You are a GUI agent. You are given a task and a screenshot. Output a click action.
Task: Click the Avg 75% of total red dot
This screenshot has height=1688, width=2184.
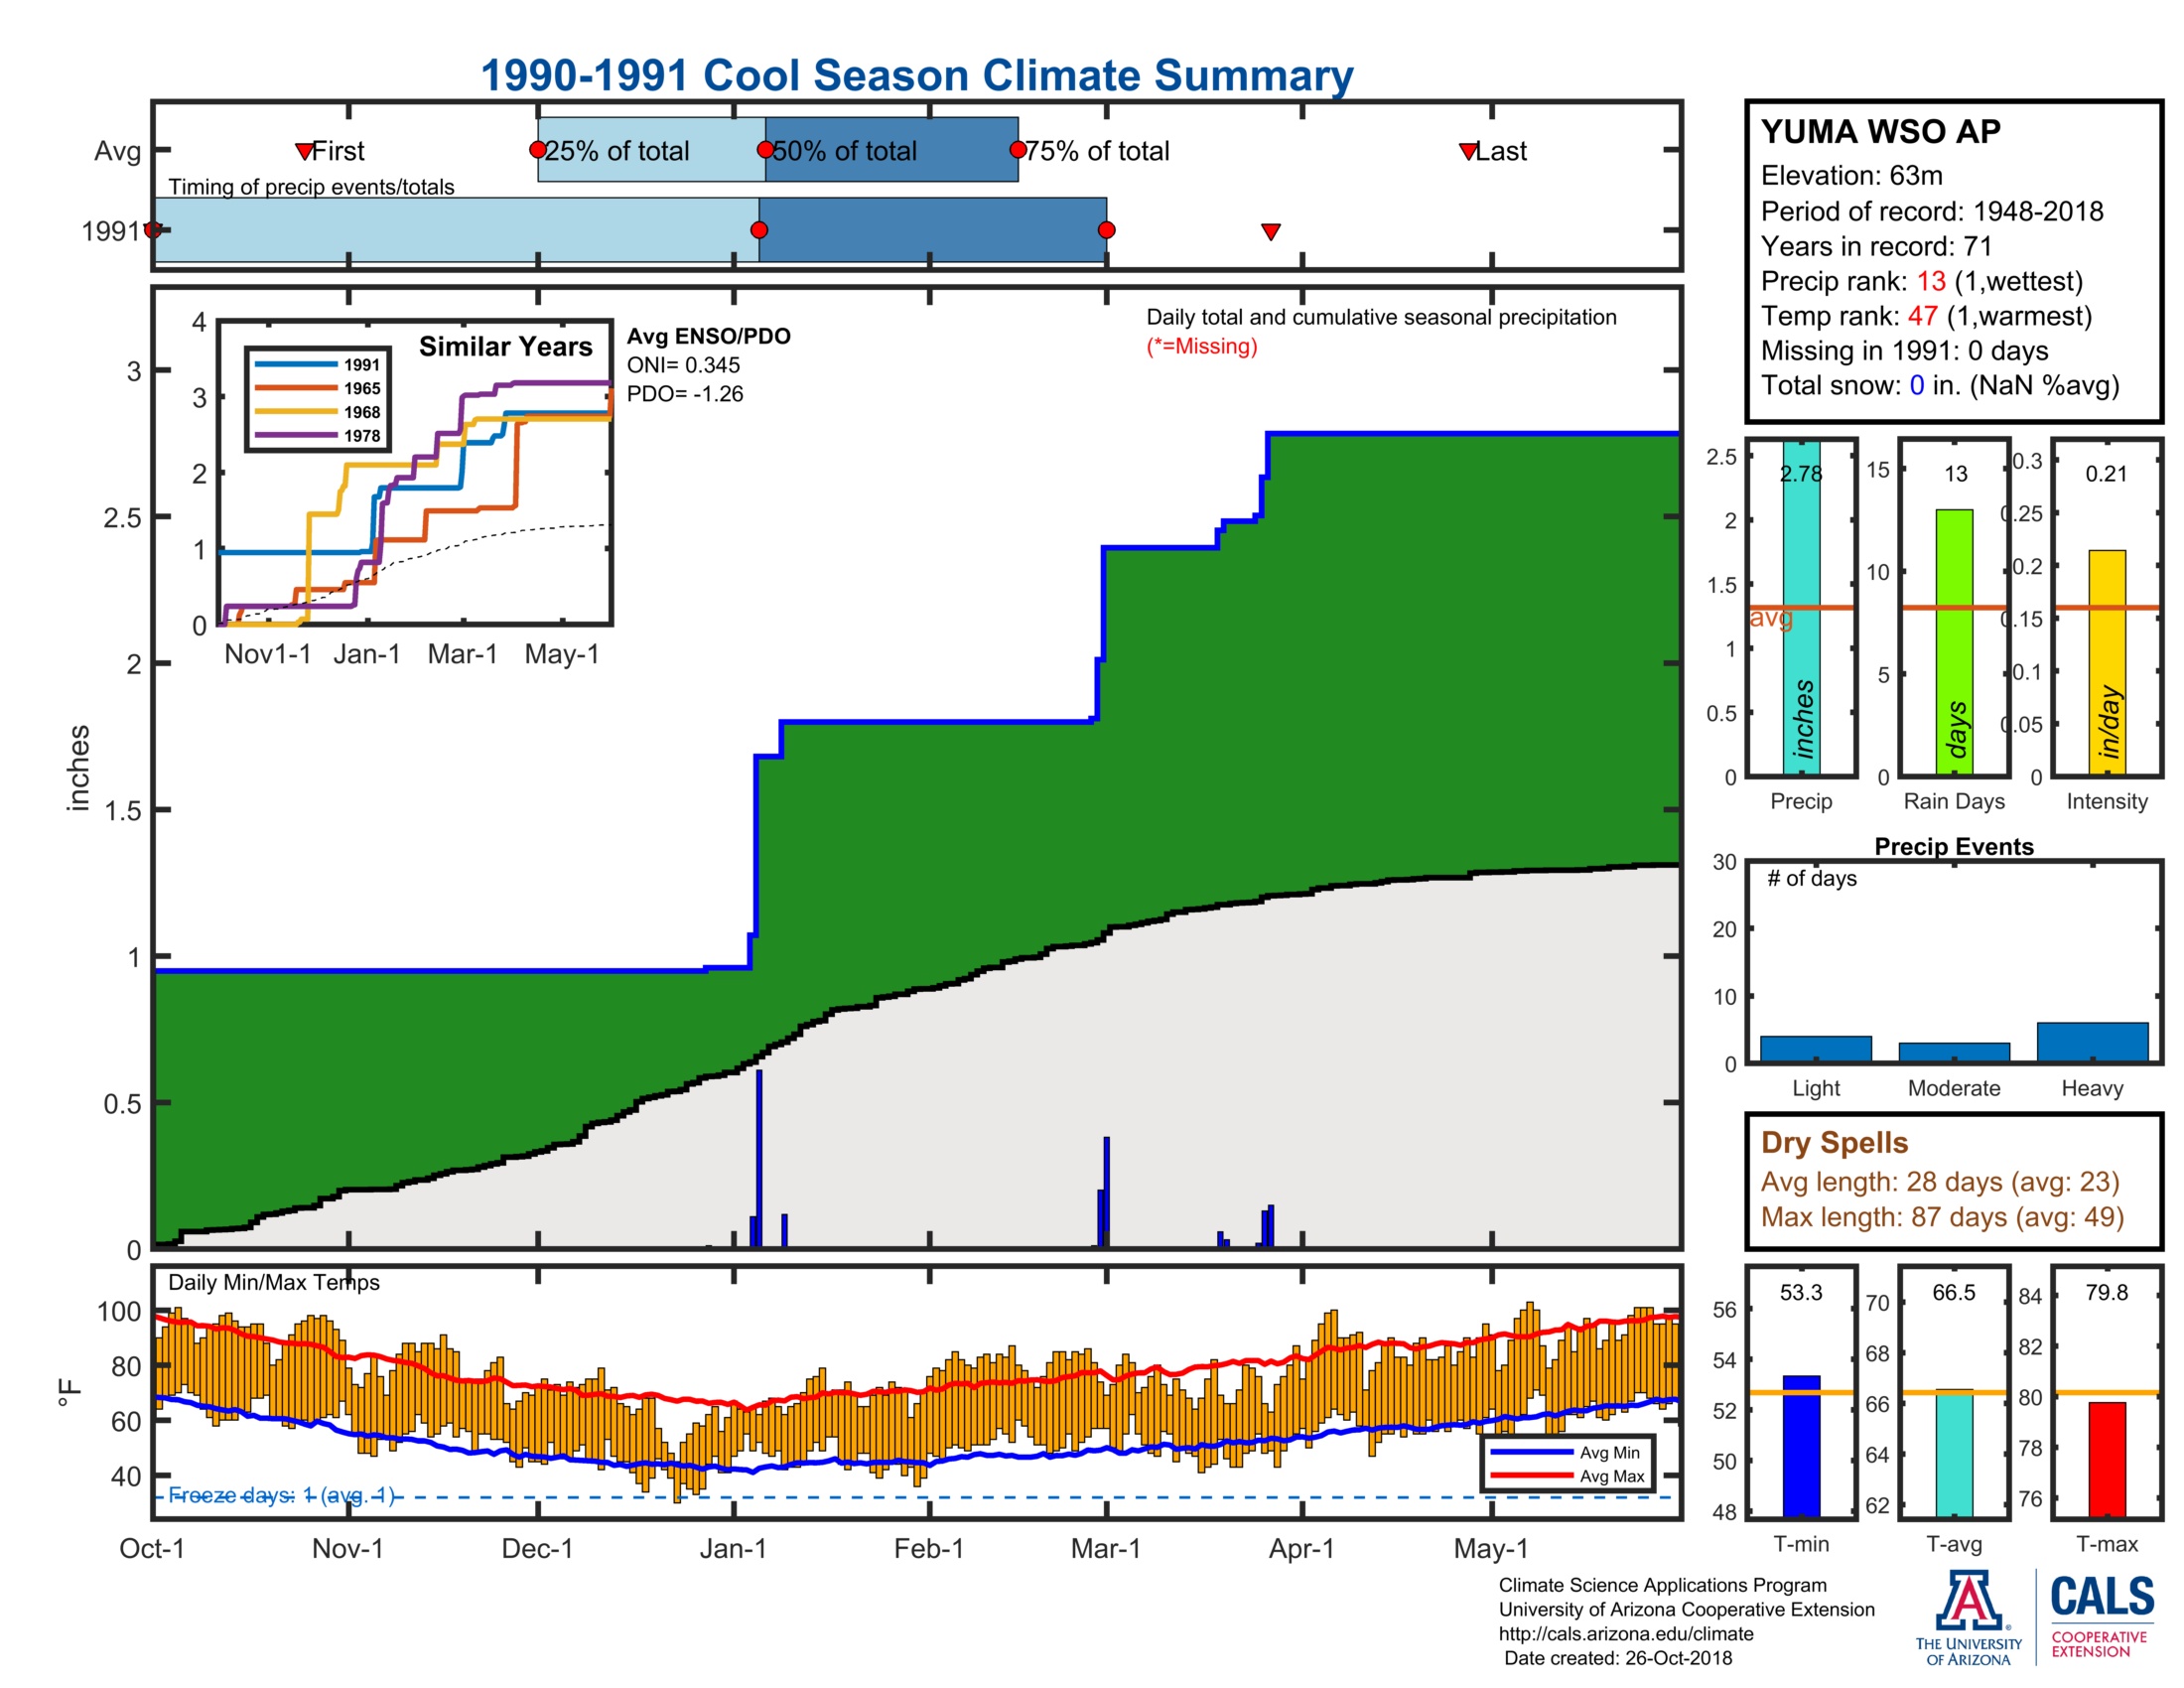1018,150
